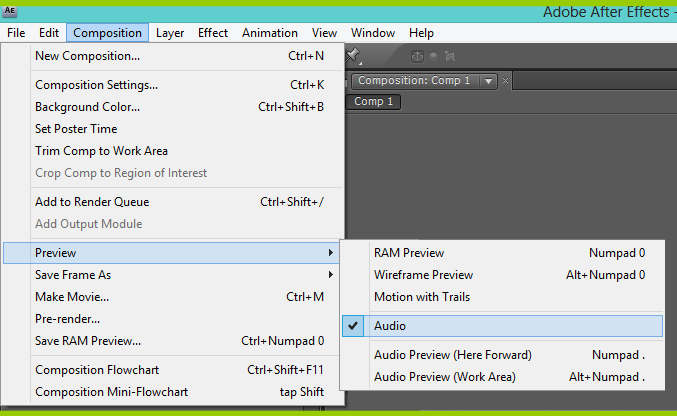Select Make Movie... menu item
Screen dimensions: 677x416
[x=174, y=297]
